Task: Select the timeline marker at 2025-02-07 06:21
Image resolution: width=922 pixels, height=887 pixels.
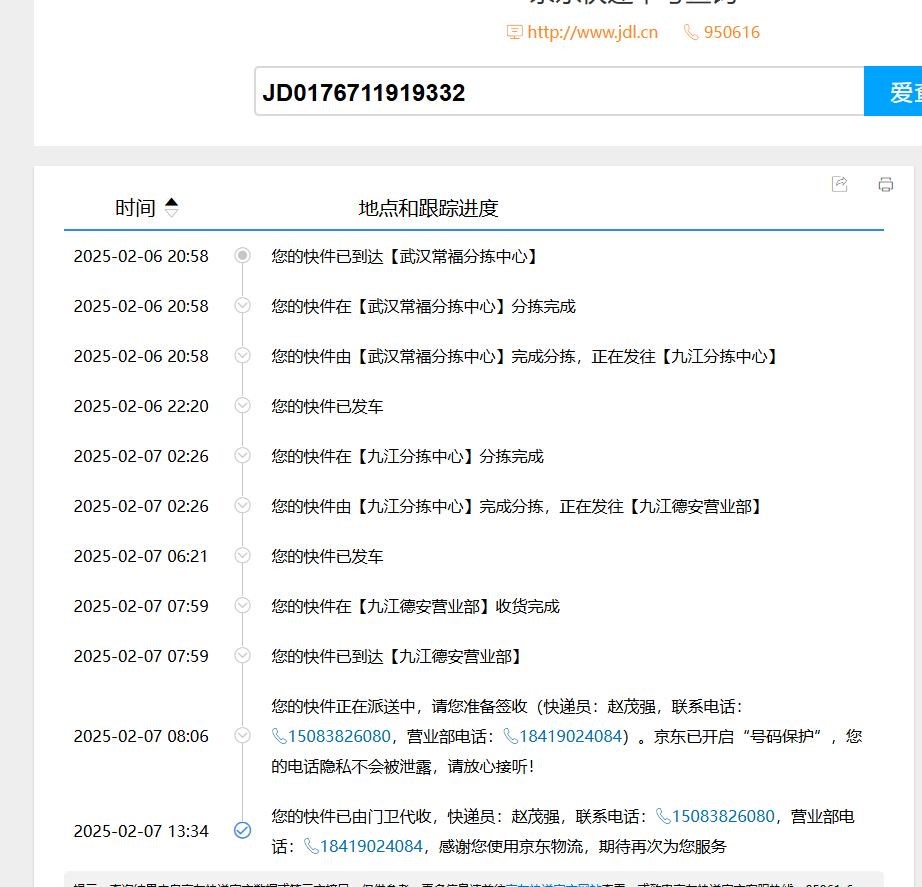Action: point(242,555)
